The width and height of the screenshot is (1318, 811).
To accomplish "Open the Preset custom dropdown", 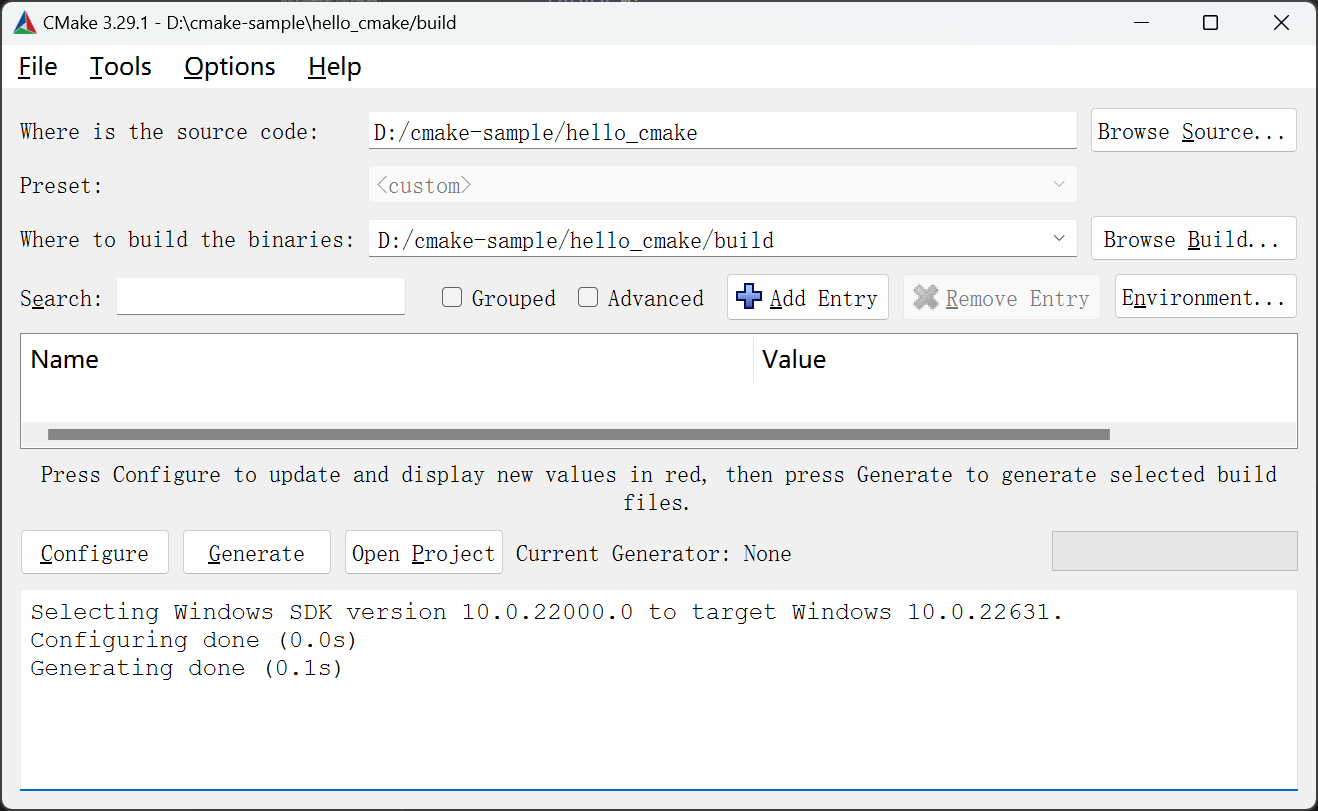I will point(1059,185).
